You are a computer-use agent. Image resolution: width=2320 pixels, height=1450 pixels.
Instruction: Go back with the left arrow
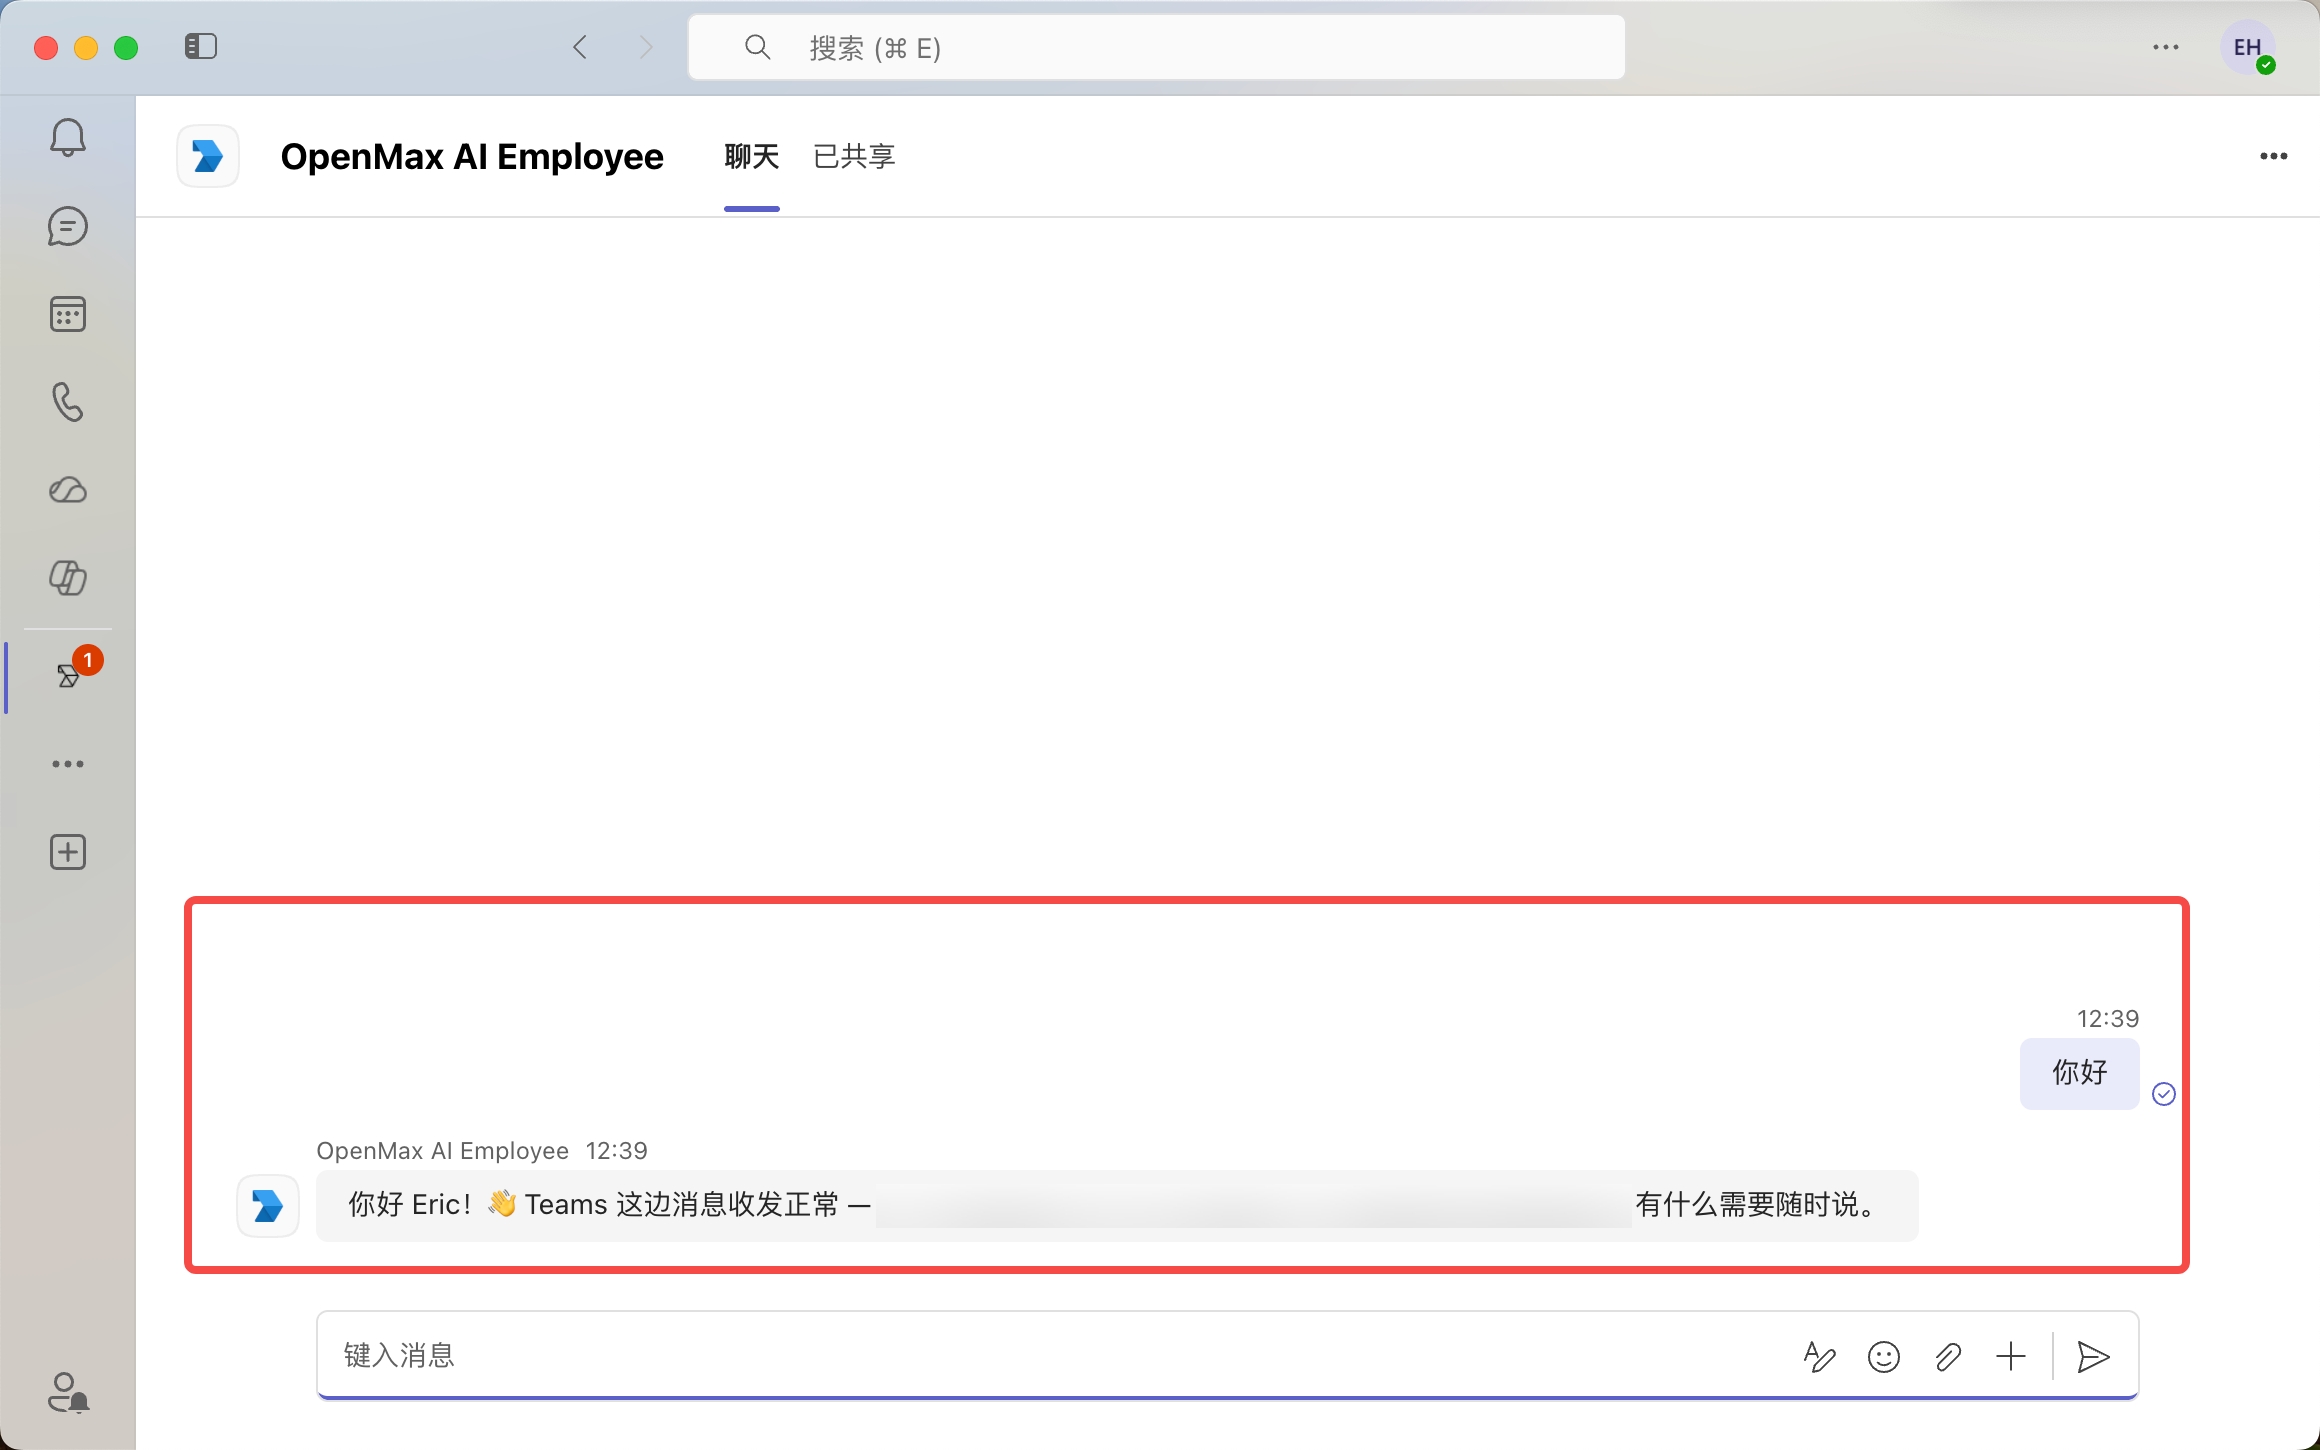pyautogui.click(x=581, y=47)
